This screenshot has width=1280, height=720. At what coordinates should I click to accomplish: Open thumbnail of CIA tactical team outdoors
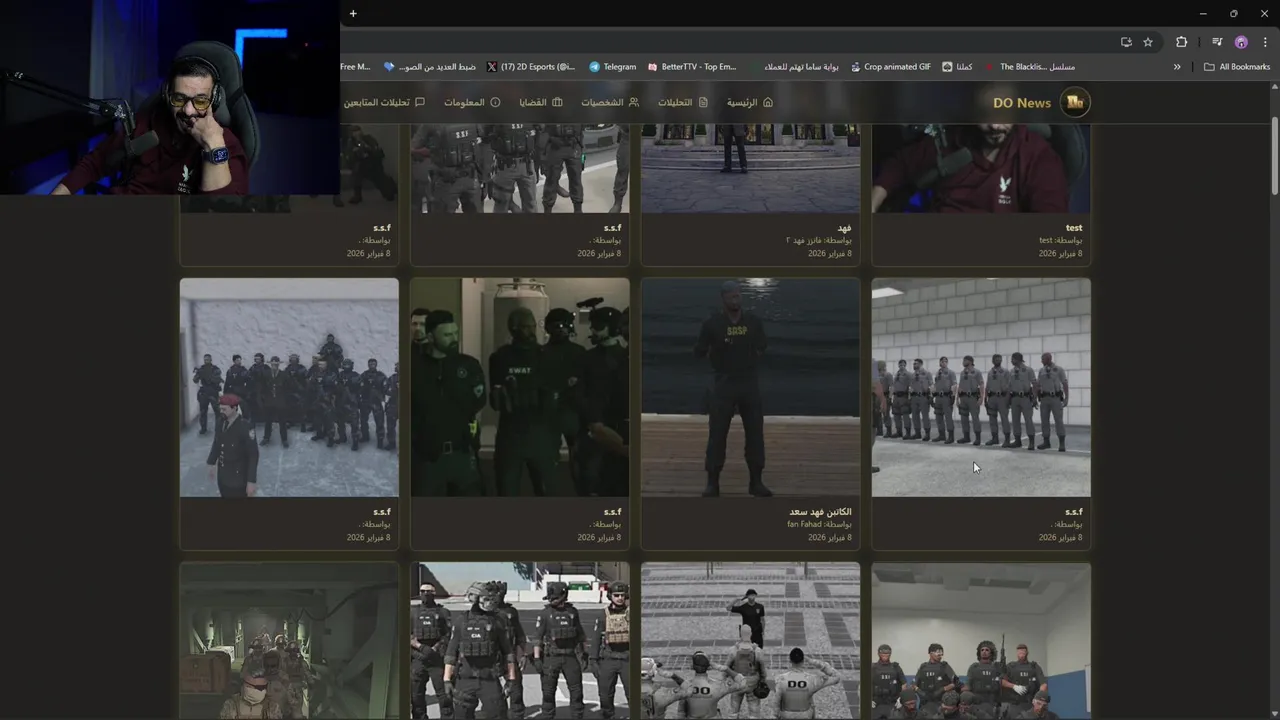pos(520,640)
